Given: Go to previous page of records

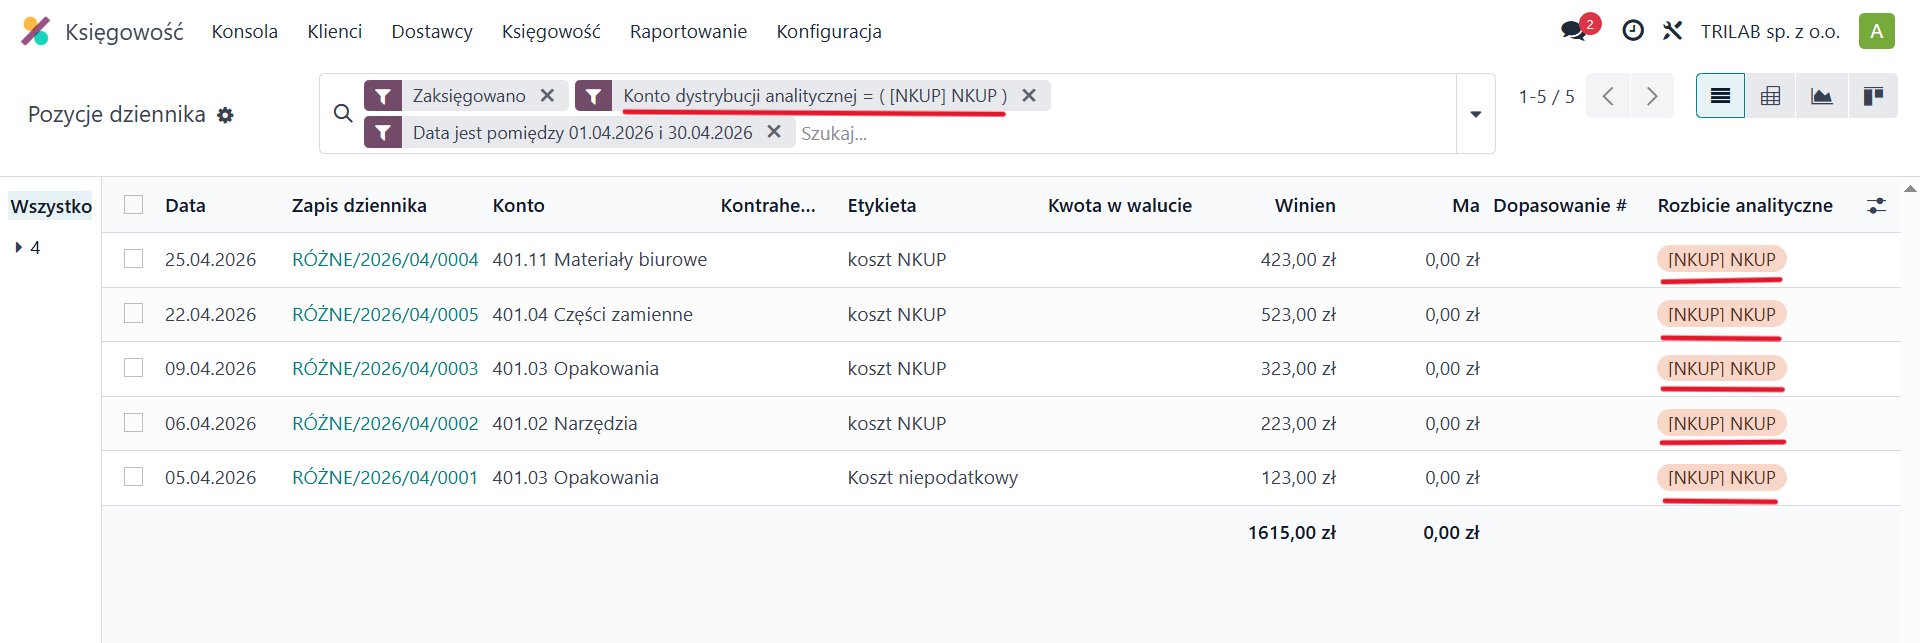Looking at the screenshot, I should point(1608,96).
